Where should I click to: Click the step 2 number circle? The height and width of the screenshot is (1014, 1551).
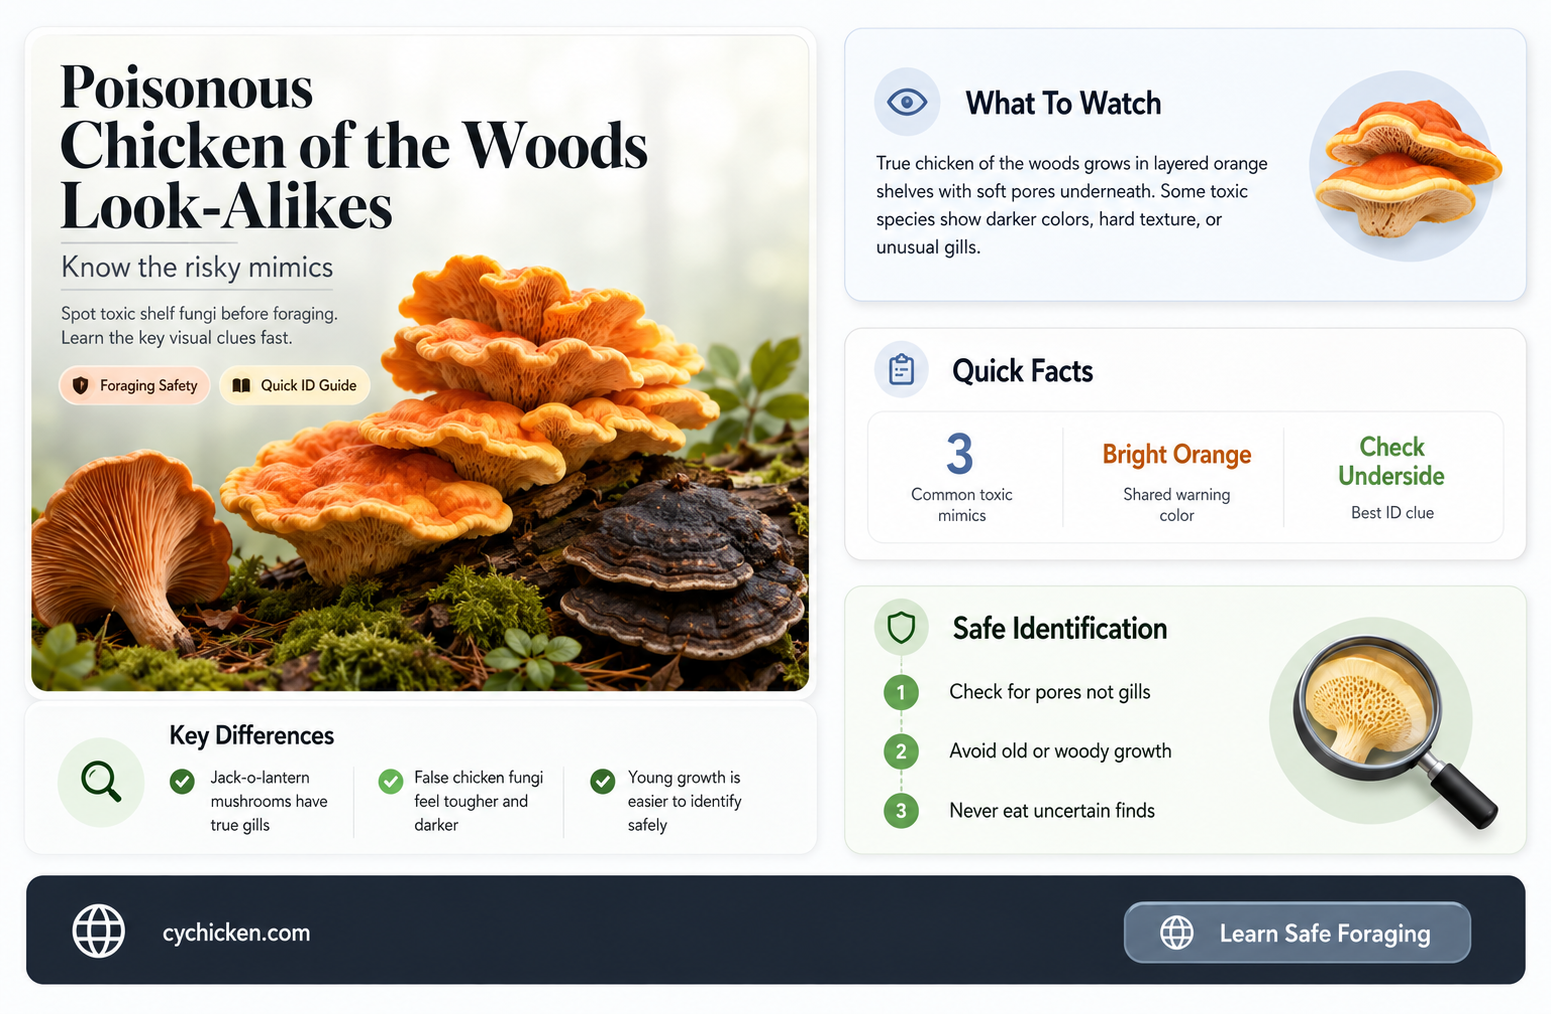(901, 751)
